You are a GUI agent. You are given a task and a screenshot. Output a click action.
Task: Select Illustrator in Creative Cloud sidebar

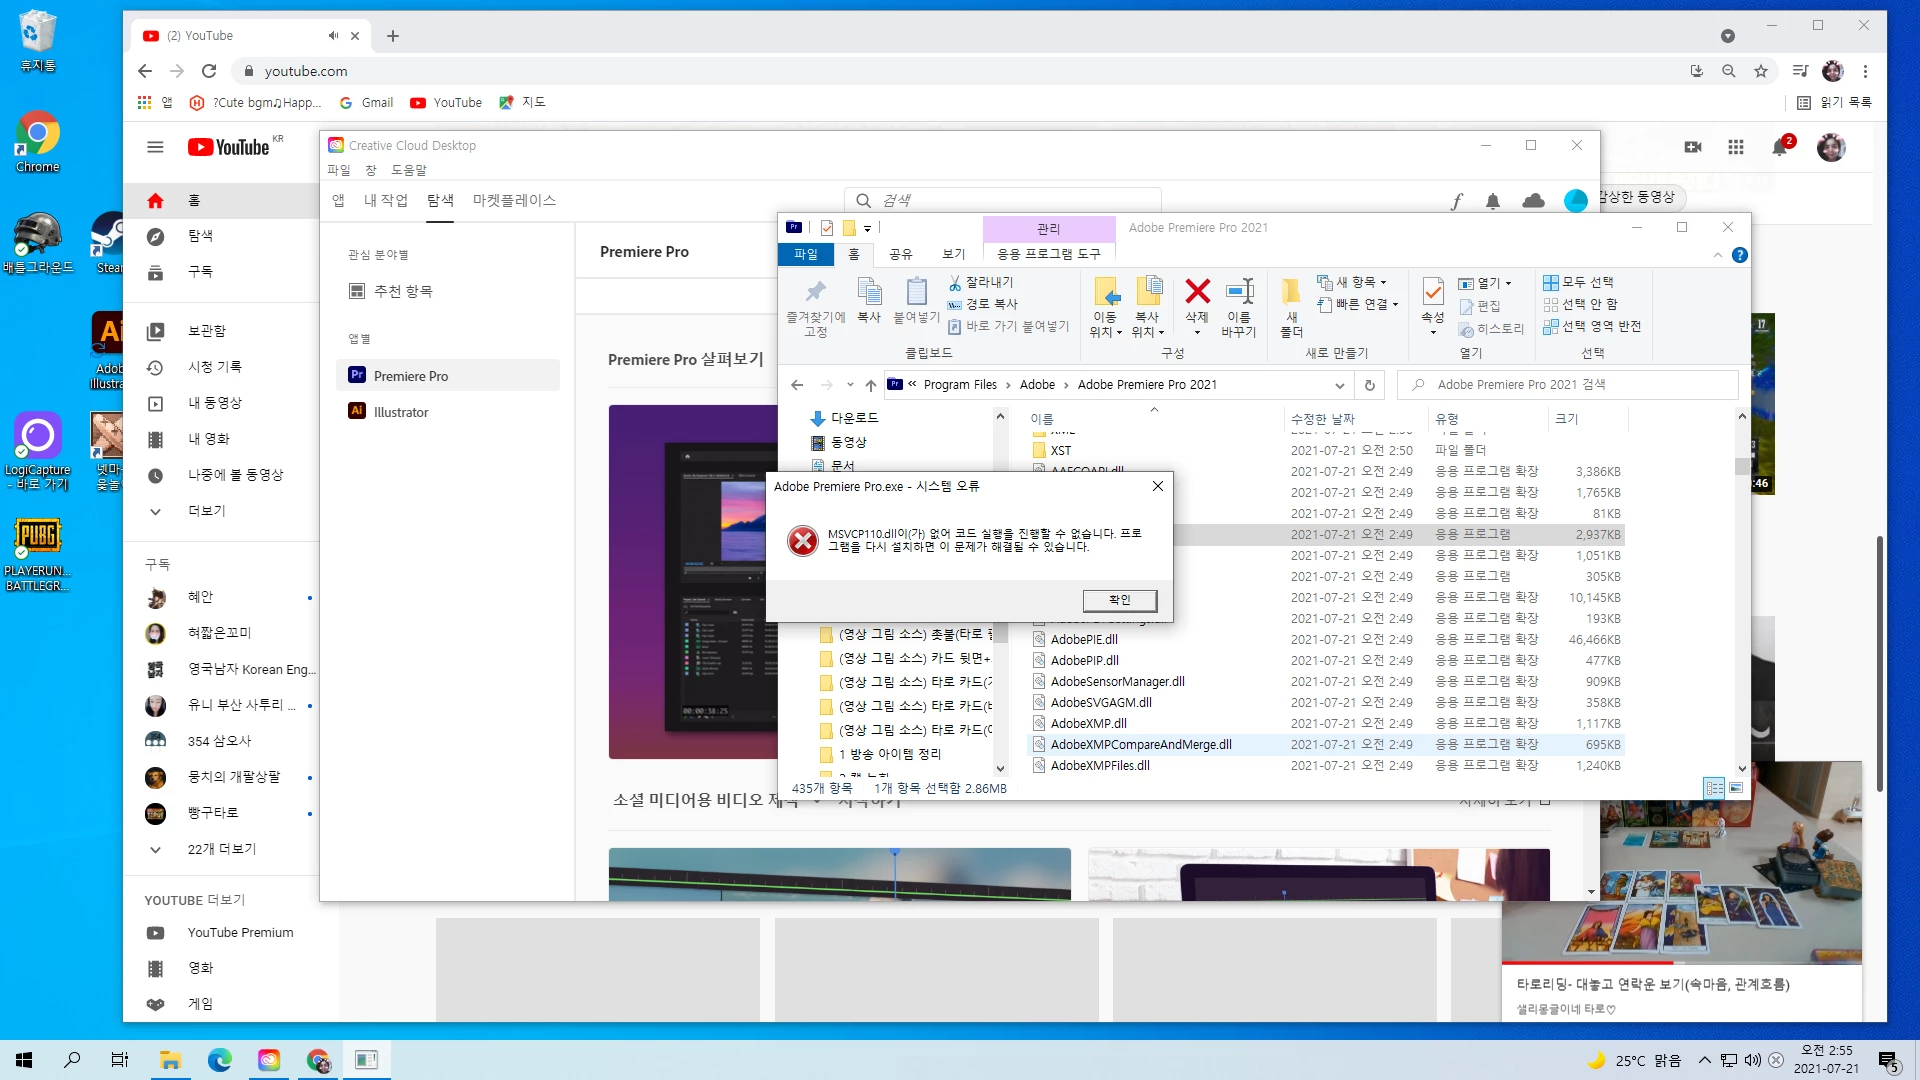[401, 412]
